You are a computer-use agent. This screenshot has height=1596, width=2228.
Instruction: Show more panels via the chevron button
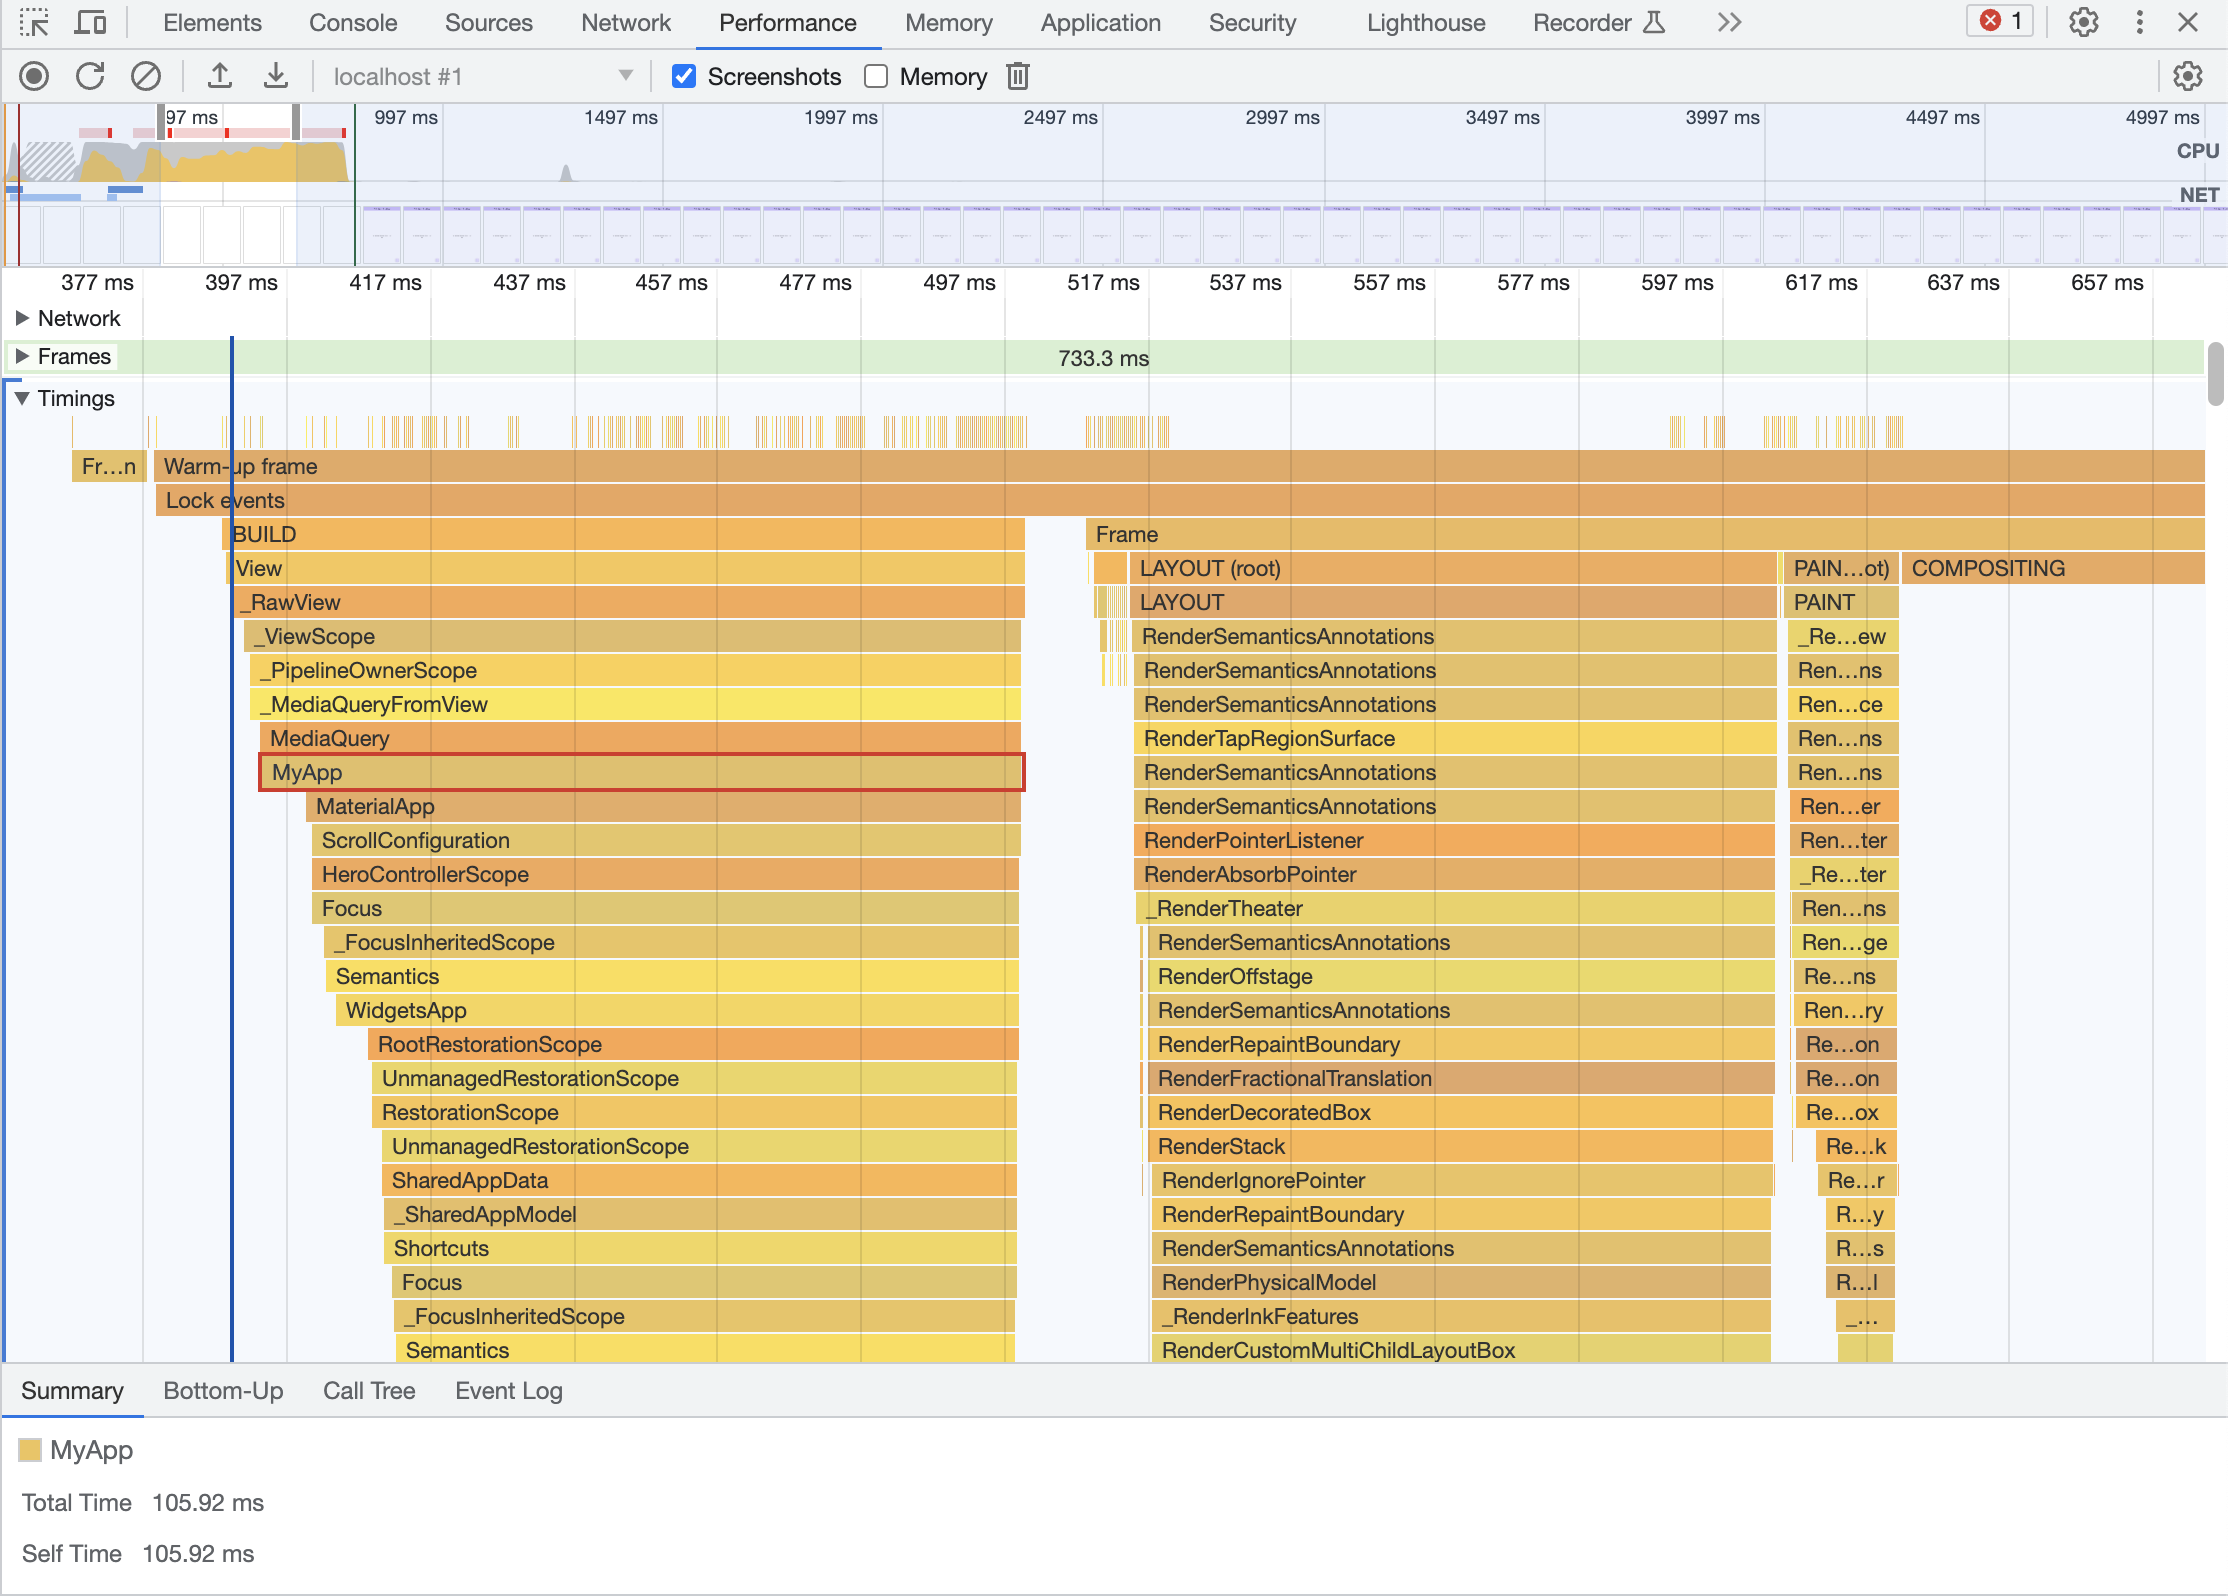[1729, 22]
